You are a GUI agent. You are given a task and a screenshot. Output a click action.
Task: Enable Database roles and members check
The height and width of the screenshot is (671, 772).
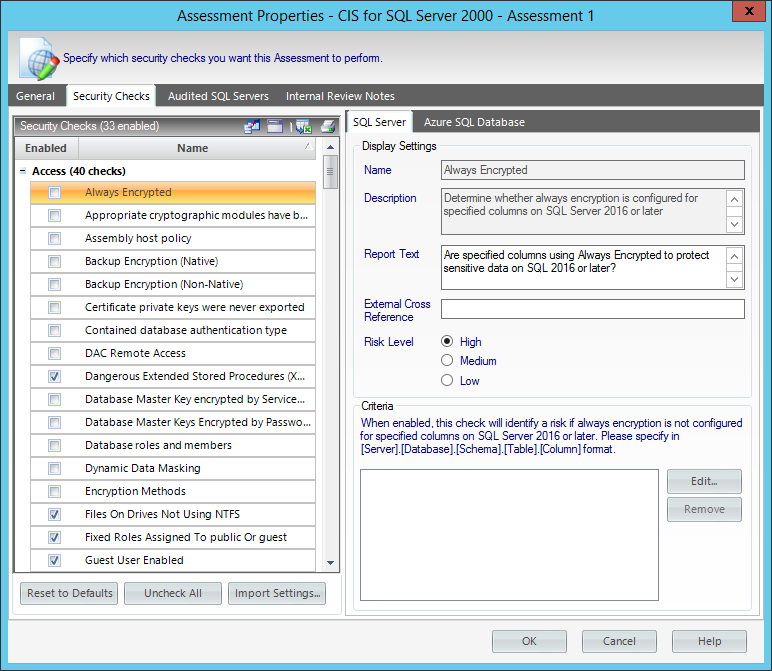click(x=55, y=446)
